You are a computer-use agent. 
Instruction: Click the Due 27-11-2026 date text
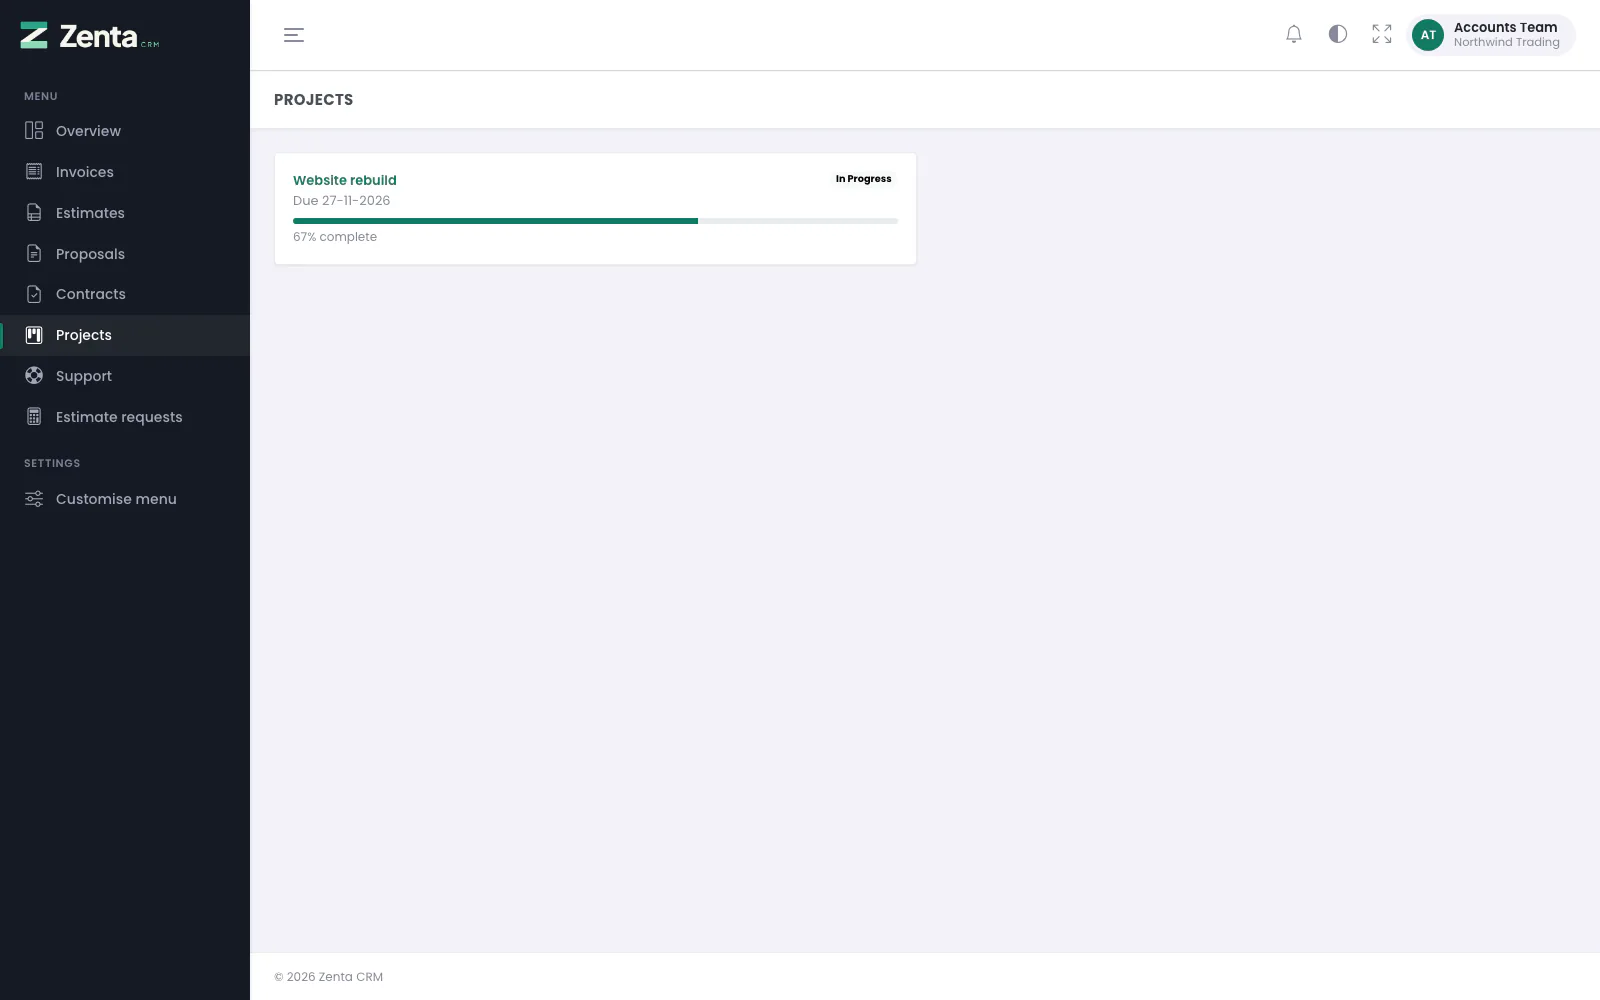tap(342, 201)
